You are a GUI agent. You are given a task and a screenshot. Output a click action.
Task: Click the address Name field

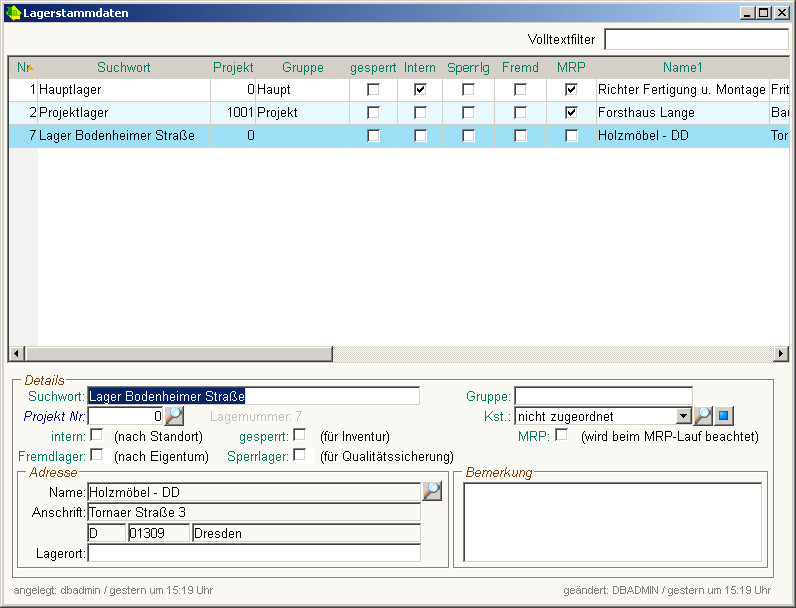(254, 492)
